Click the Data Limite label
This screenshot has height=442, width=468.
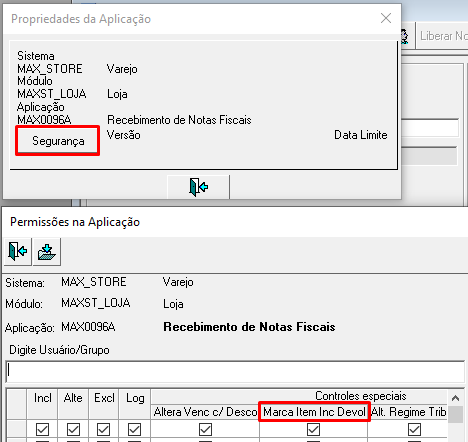(361, 135)
